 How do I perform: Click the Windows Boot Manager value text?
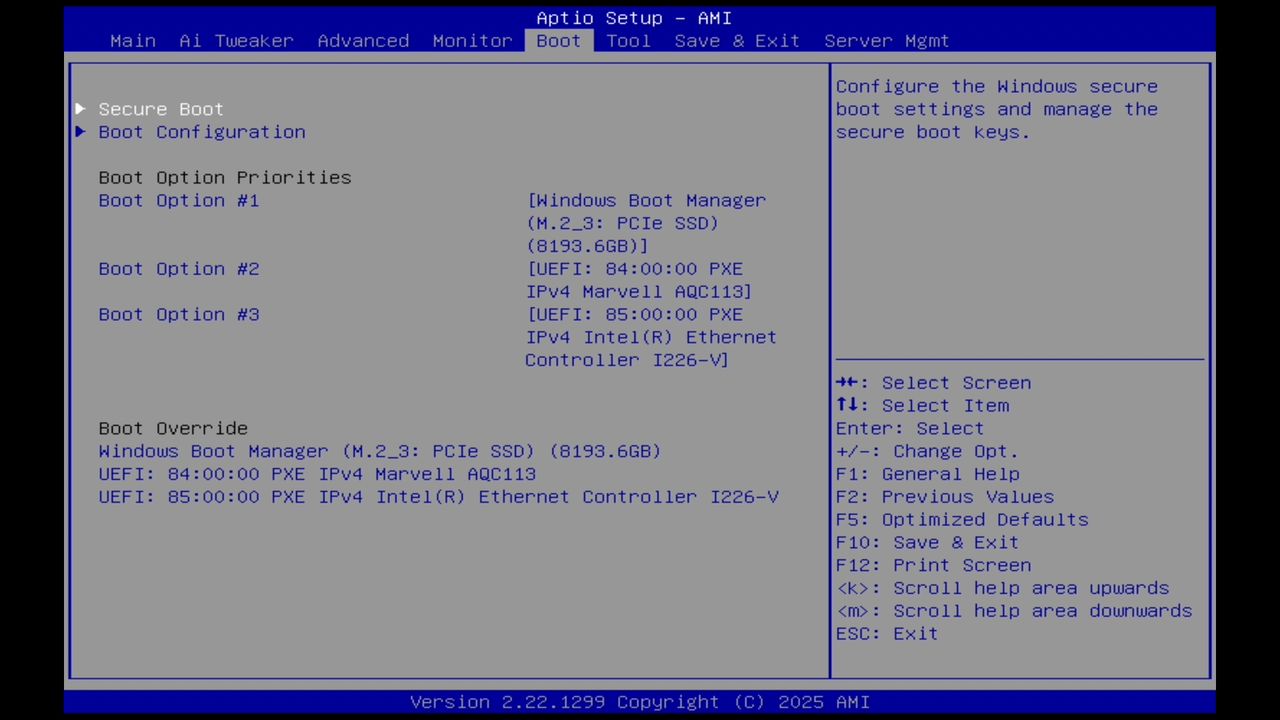click(x=646, y=200)
